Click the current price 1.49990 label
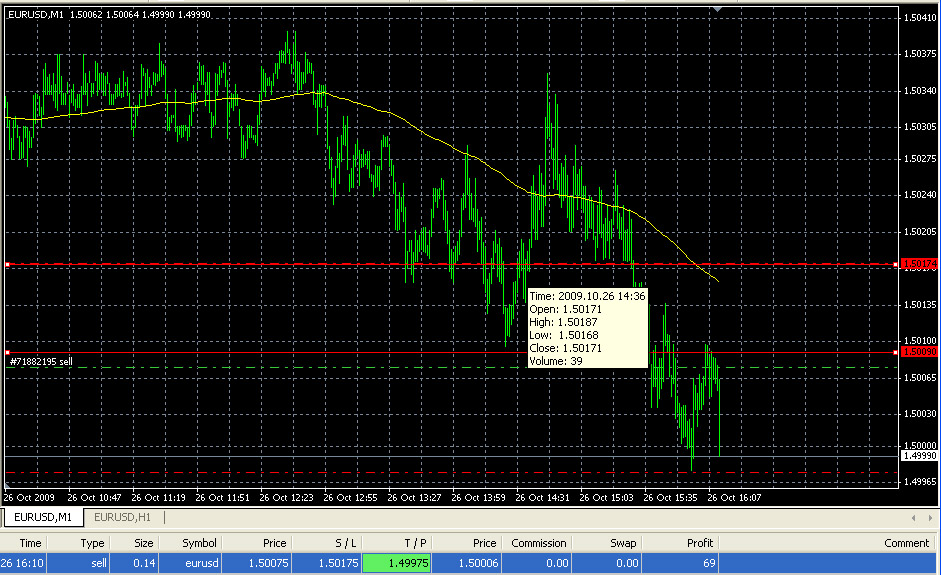Image resolution: width=941 pixels, height=575 pixels. point(918,456)
